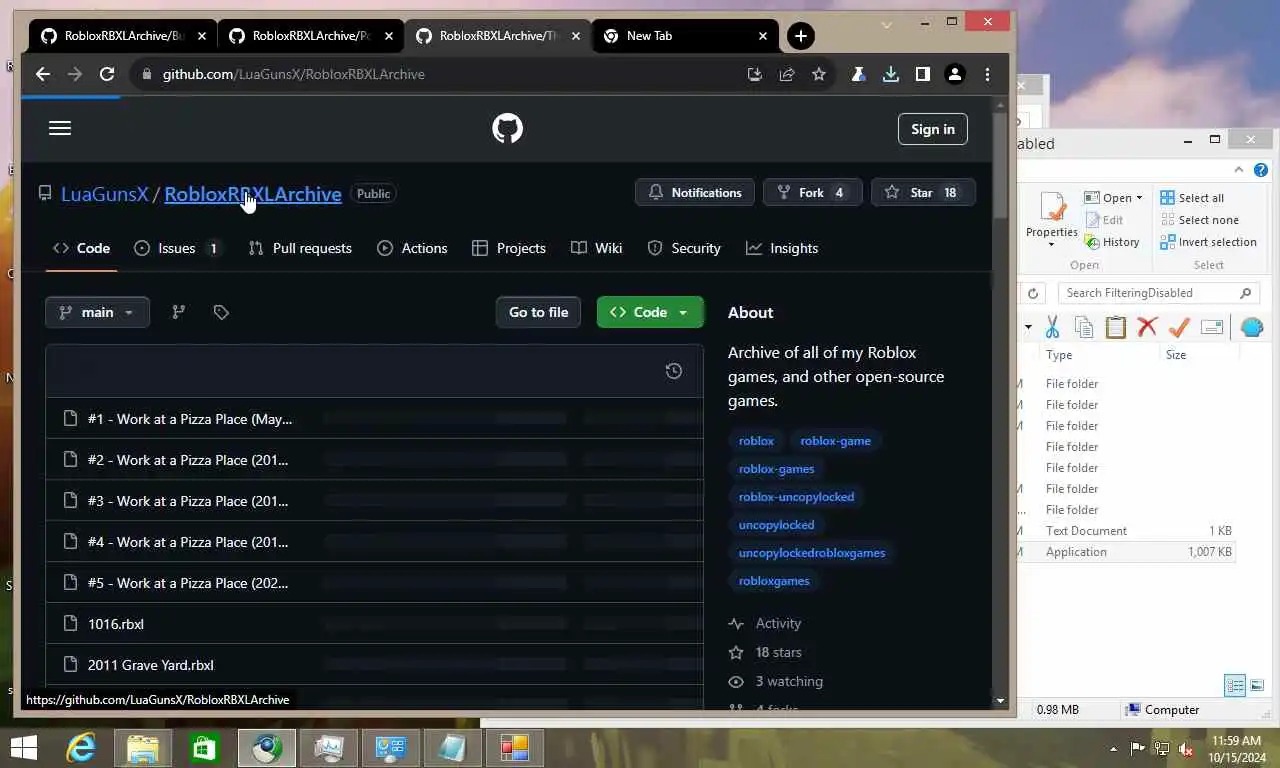Open the GitHub hamburger navigation menu
Image resolution: width=1280 pixels, height=768 pixels.
point(60,128)
